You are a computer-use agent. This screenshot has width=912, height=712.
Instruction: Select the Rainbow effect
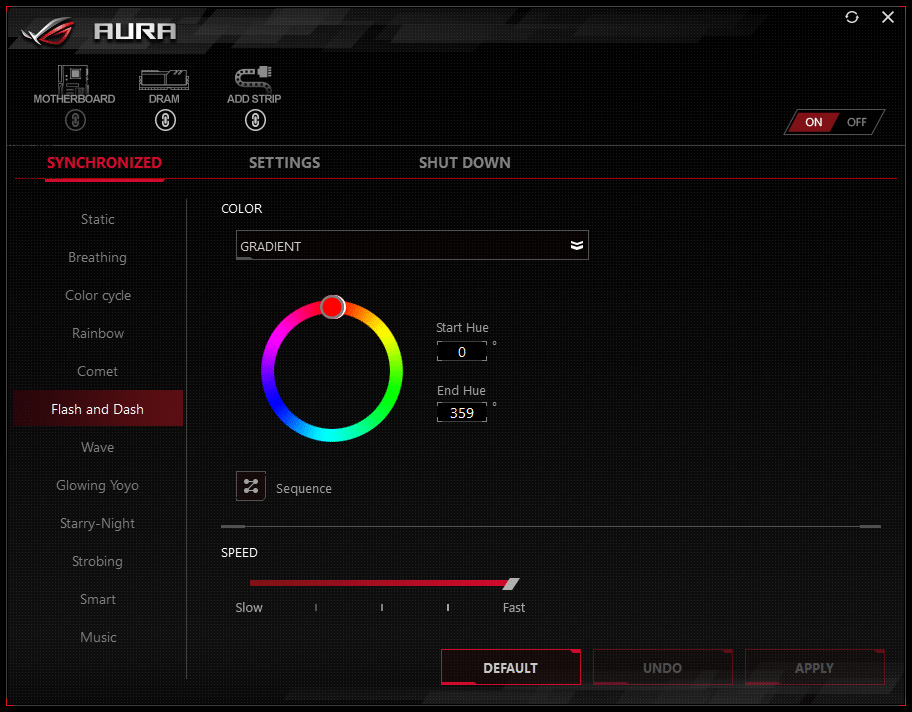pyautogui.click(x=98, y=333)
